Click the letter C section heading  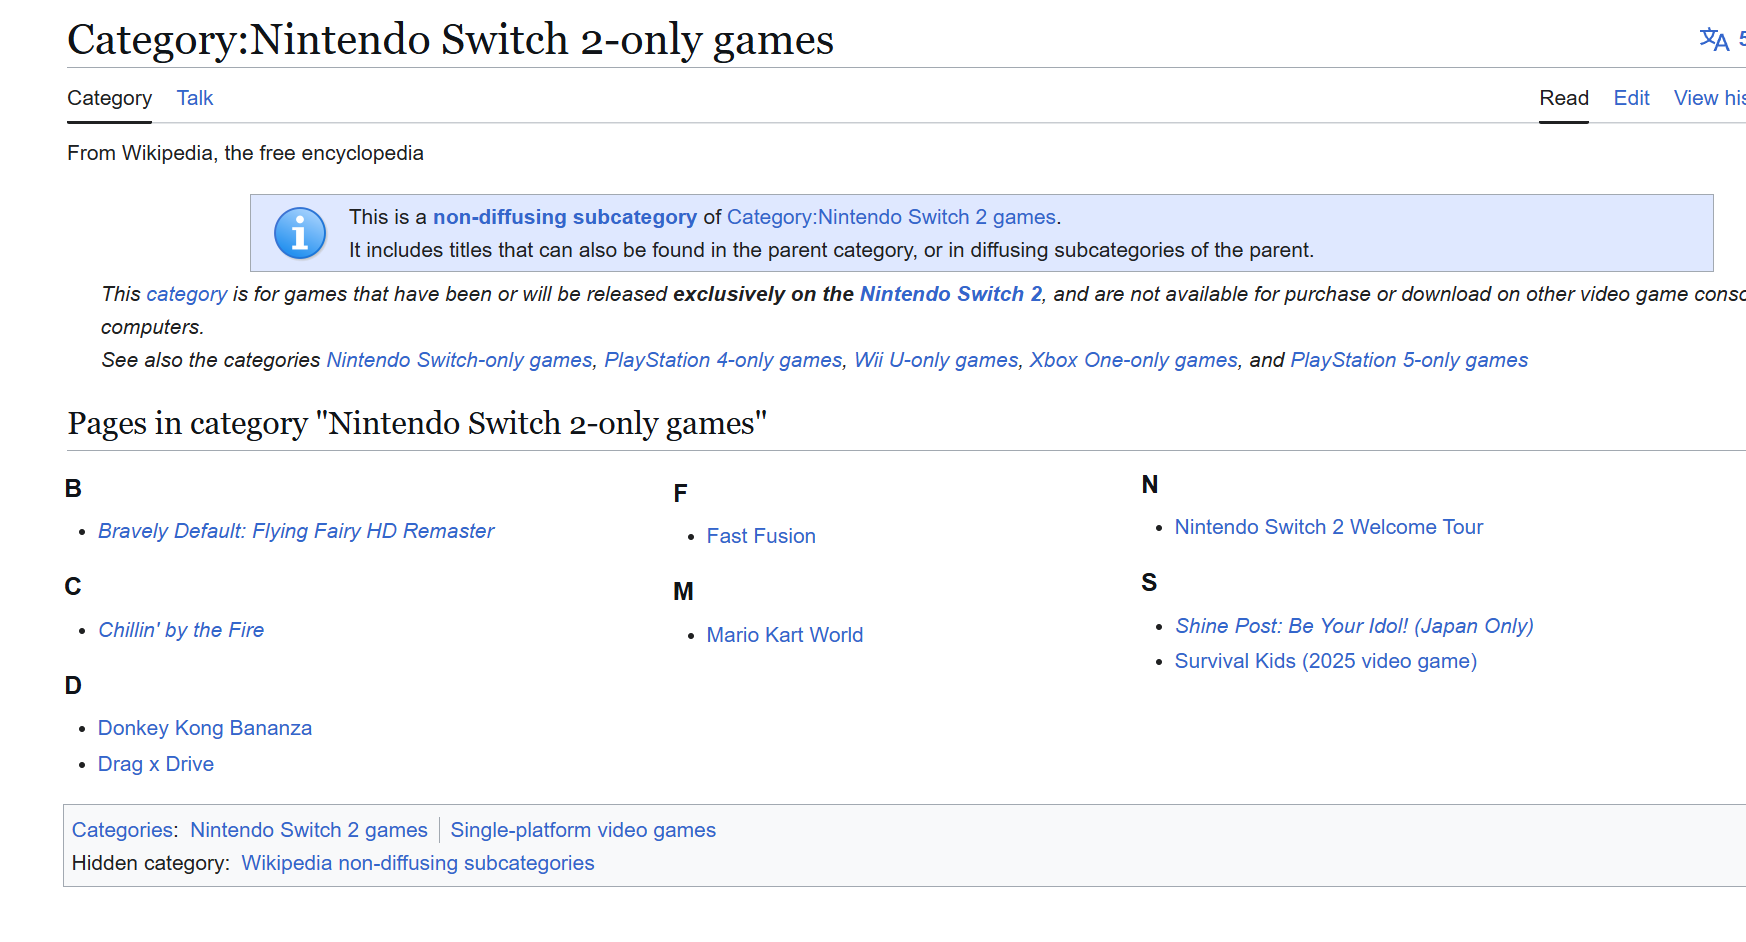[x=73, y=586]
